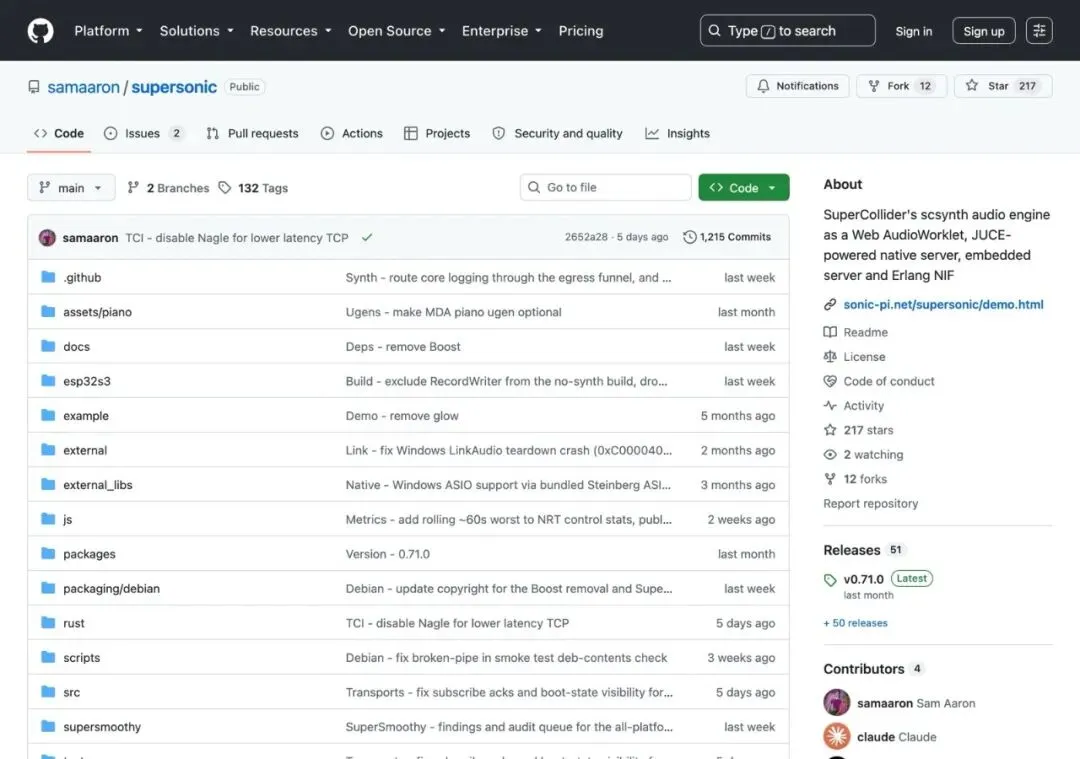Click the eye icon by 2 watching

(x=830, y=455)
